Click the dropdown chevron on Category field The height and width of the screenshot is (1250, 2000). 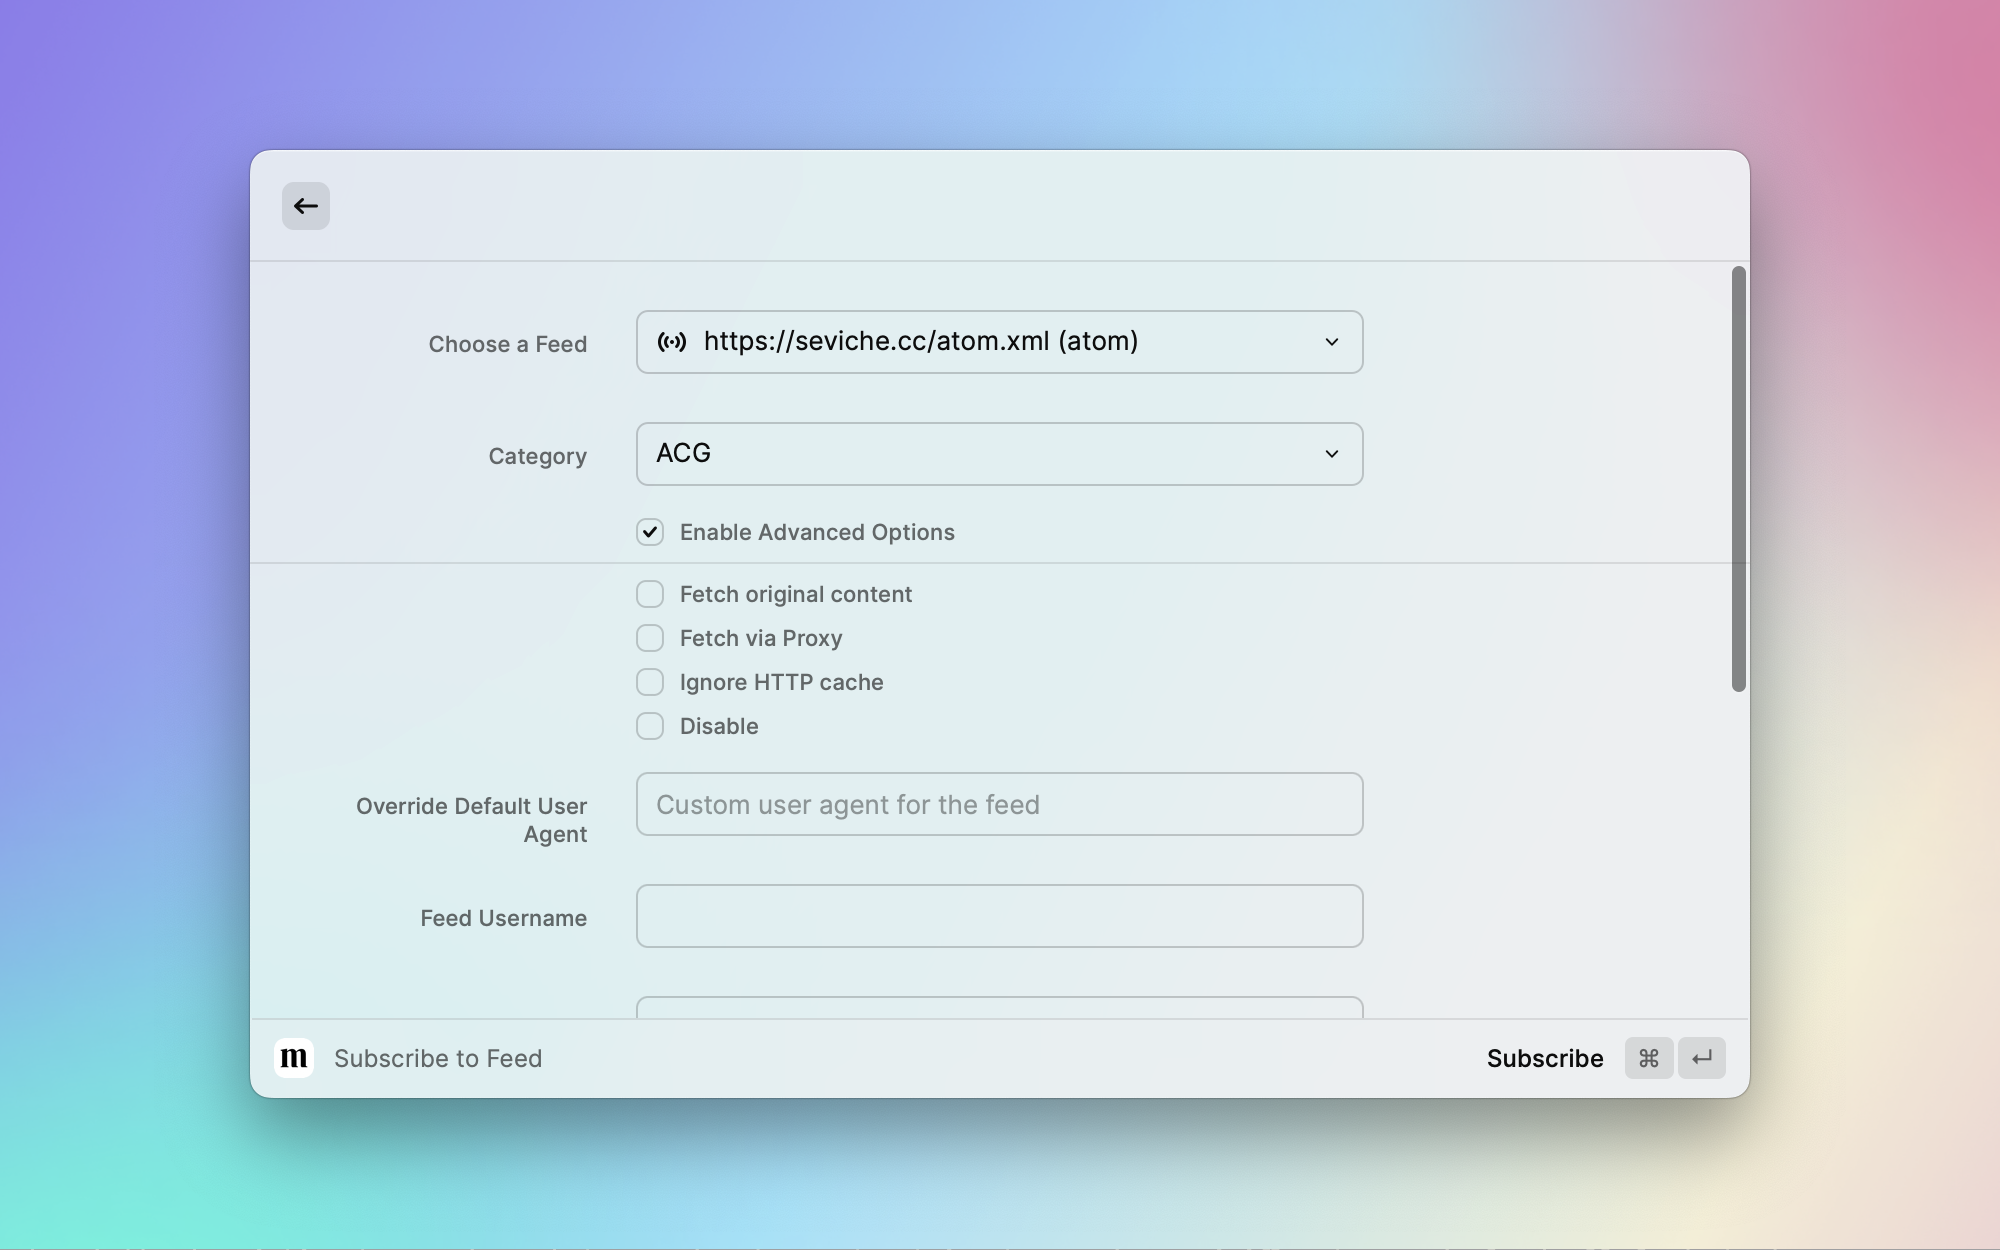[1332, 454]
